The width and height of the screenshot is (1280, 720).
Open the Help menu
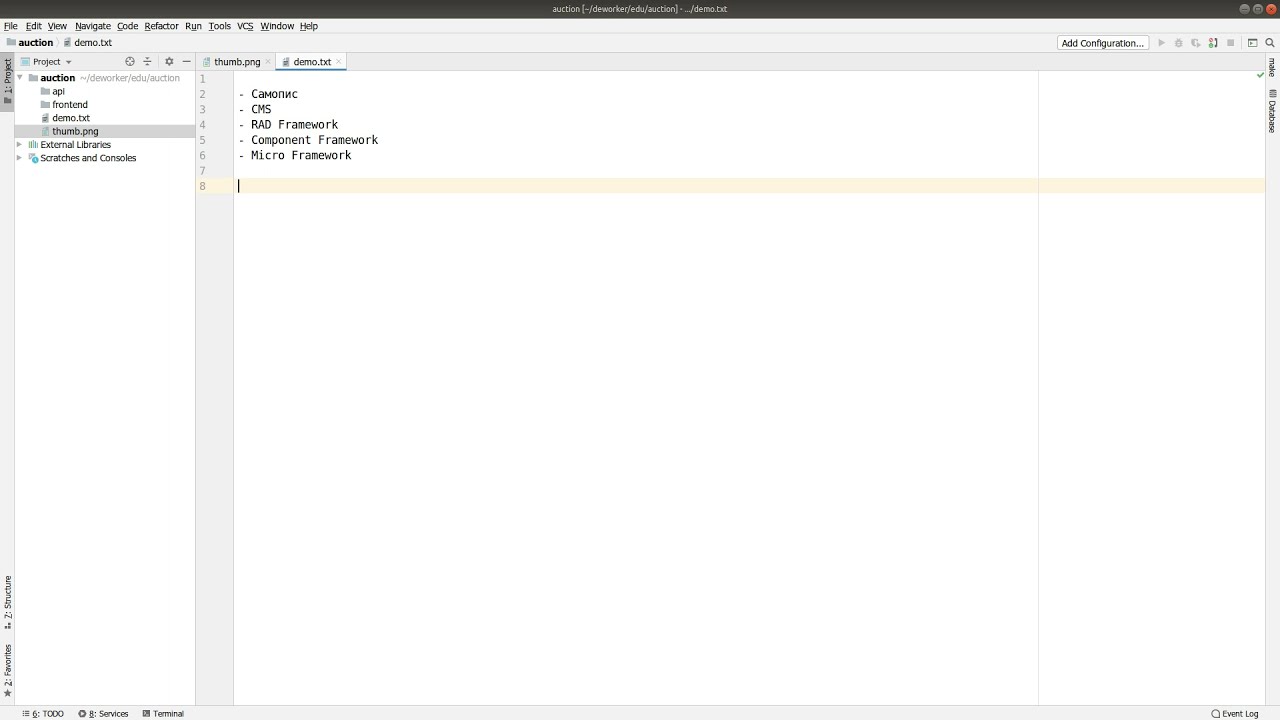coord(309,26)
